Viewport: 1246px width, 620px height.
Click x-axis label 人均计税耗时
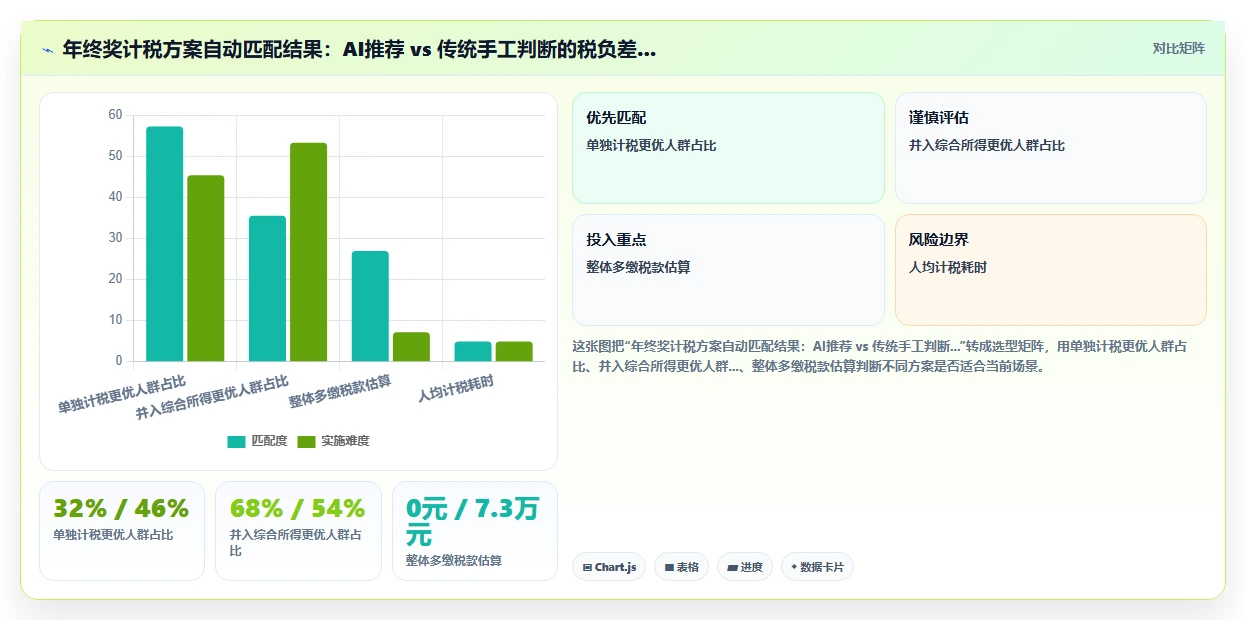456,387
